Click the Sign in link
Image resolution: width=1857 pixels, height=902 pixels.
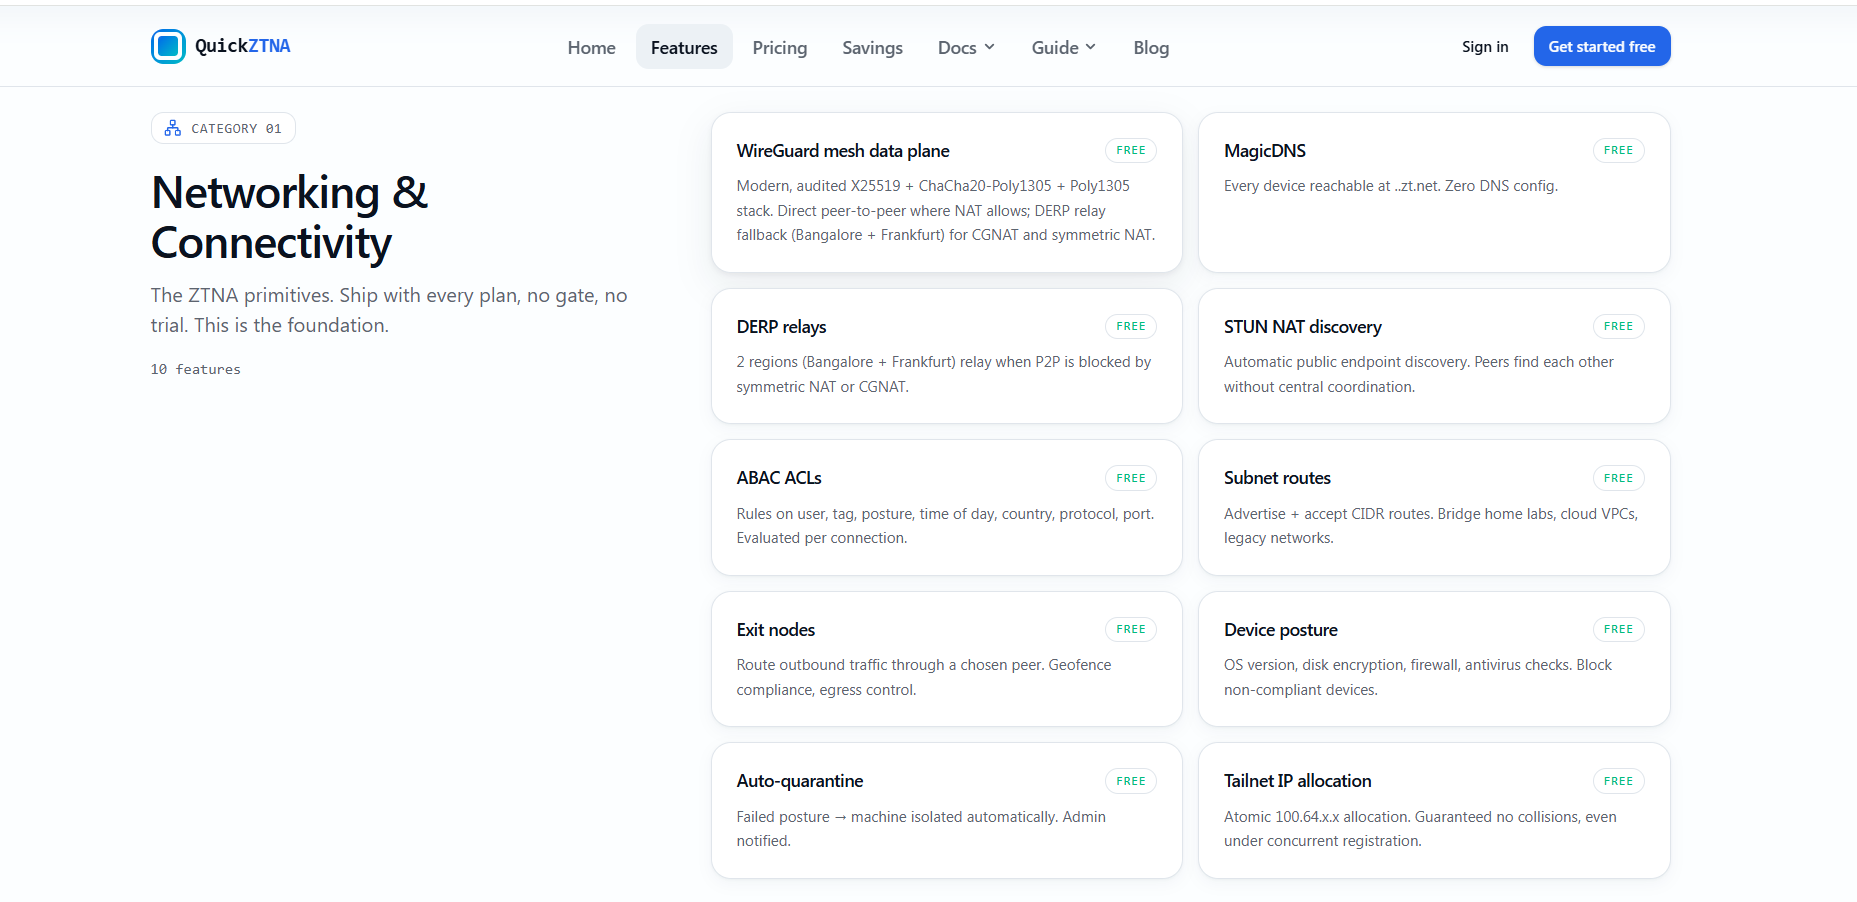click(x=1485, y=47)
